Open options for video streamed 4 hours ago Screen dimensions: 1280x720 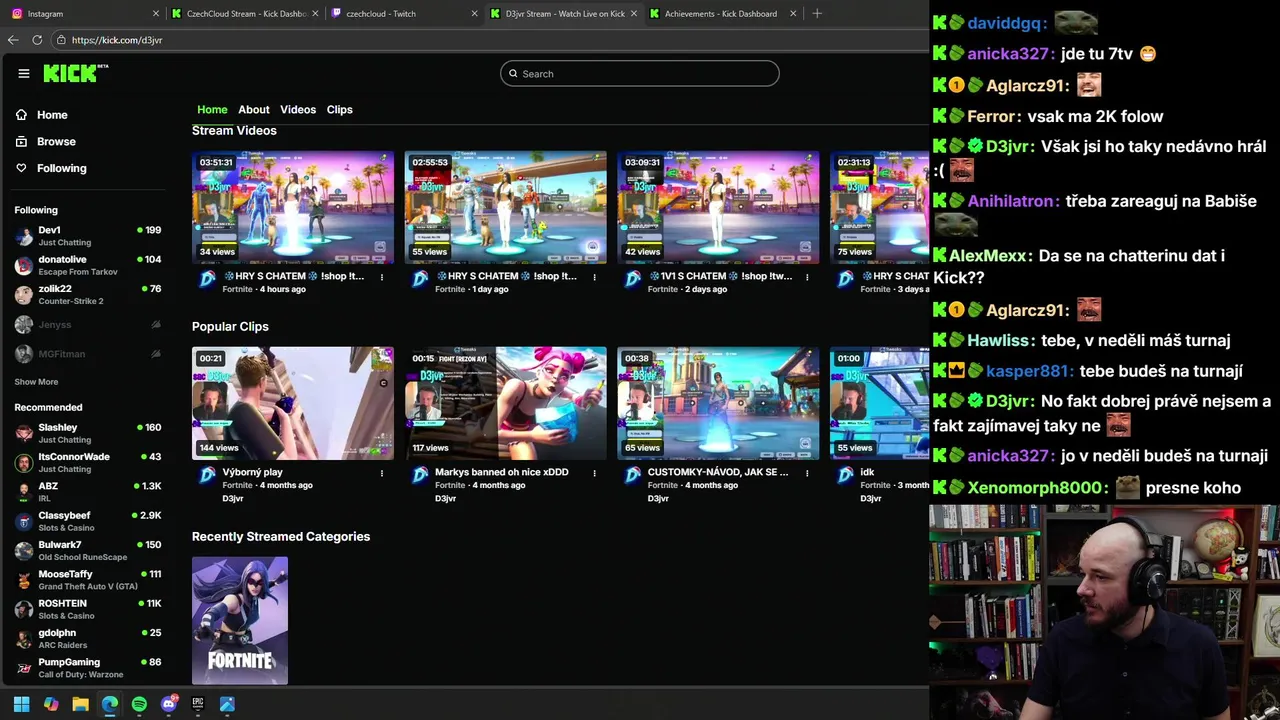(x=382, y=277)
